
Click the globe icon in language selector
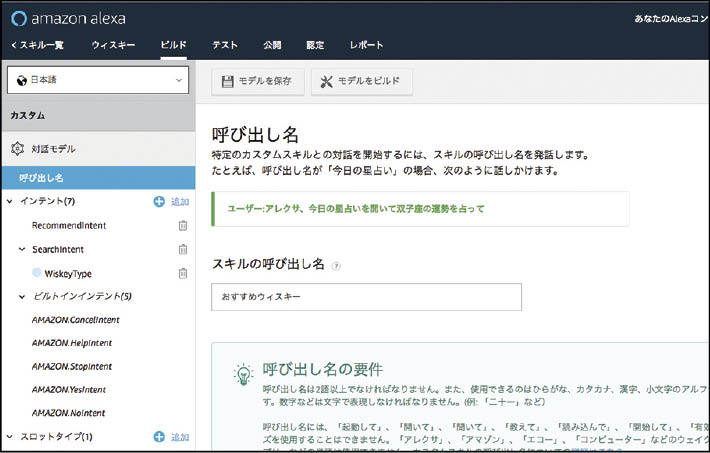[x=22, y=81]
